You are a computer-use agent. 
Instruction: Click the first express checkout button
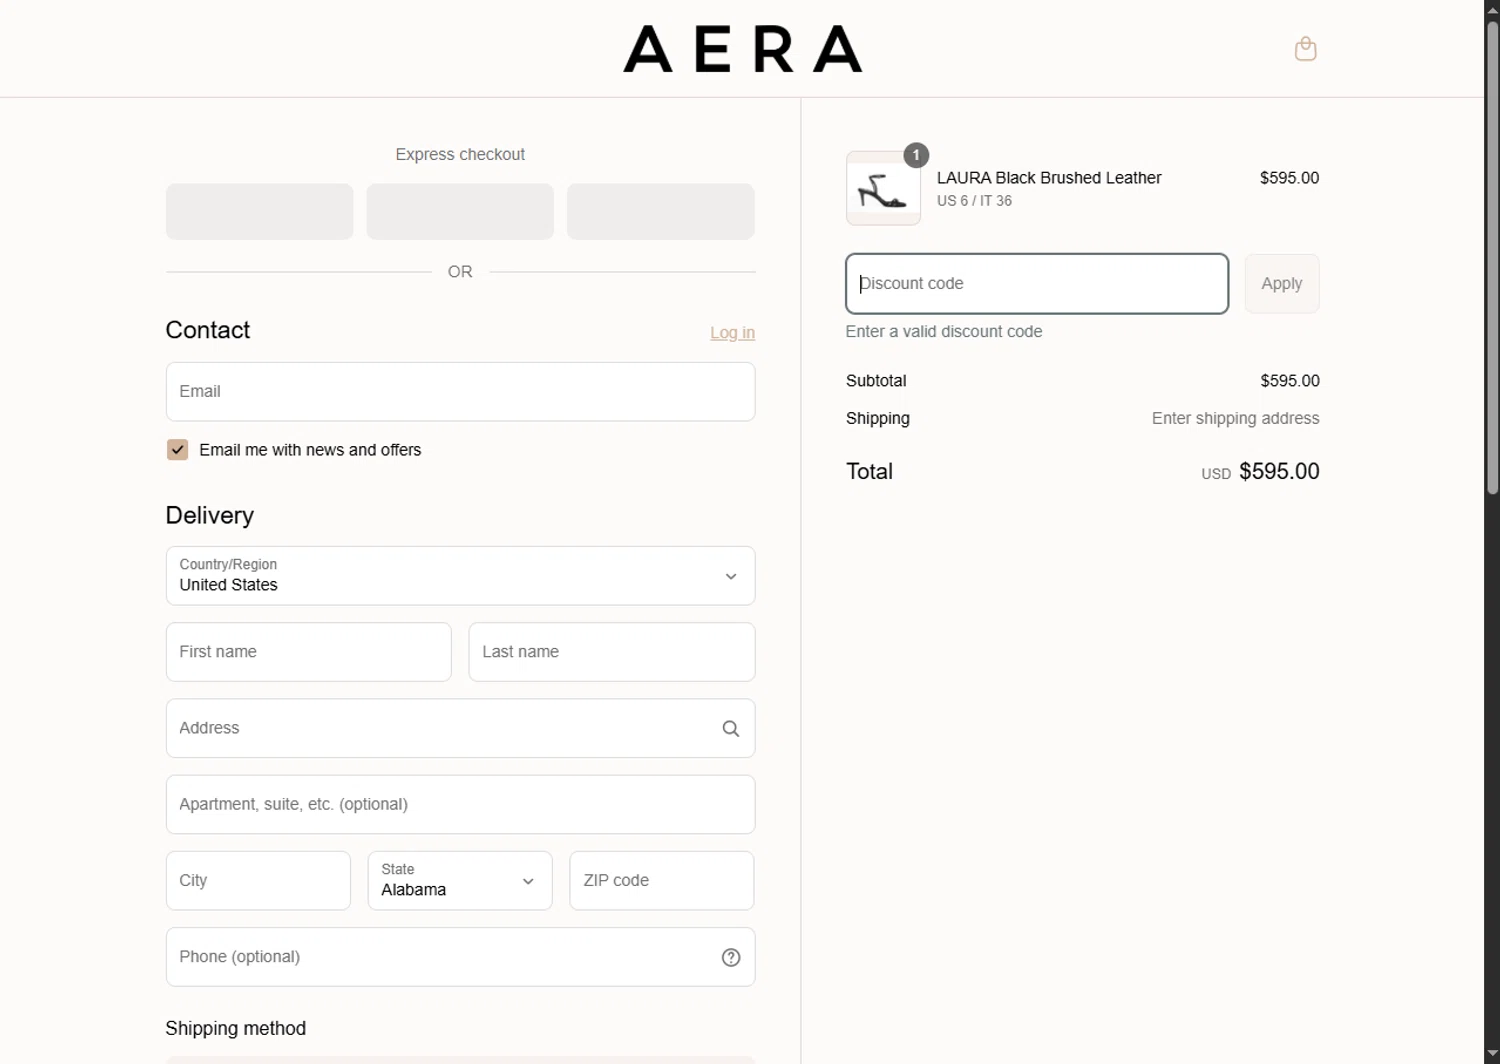[x=260, y=211]
